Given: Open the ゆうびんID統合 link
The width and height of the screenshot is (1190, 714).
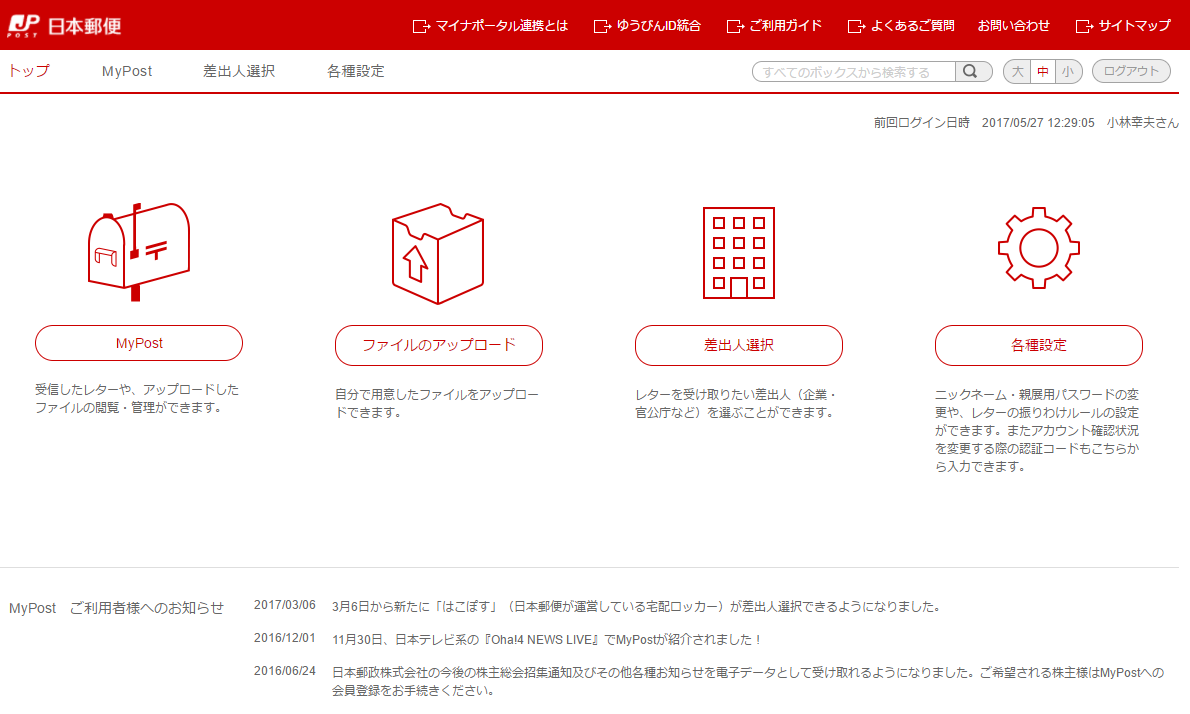Looking at the screenshot, I should [x=659, y=26].
